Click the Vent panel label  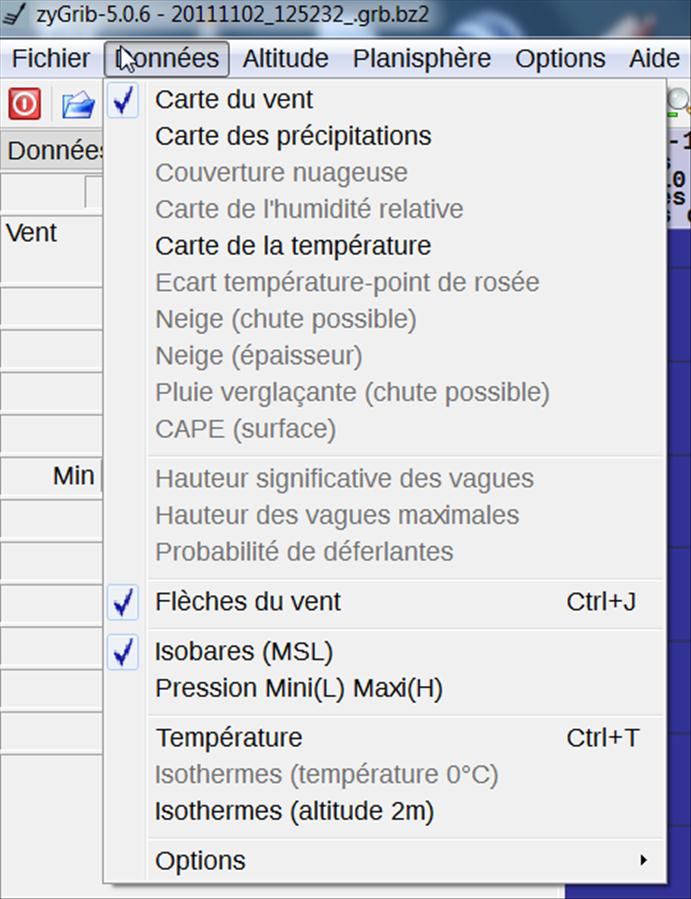[32, 233]
